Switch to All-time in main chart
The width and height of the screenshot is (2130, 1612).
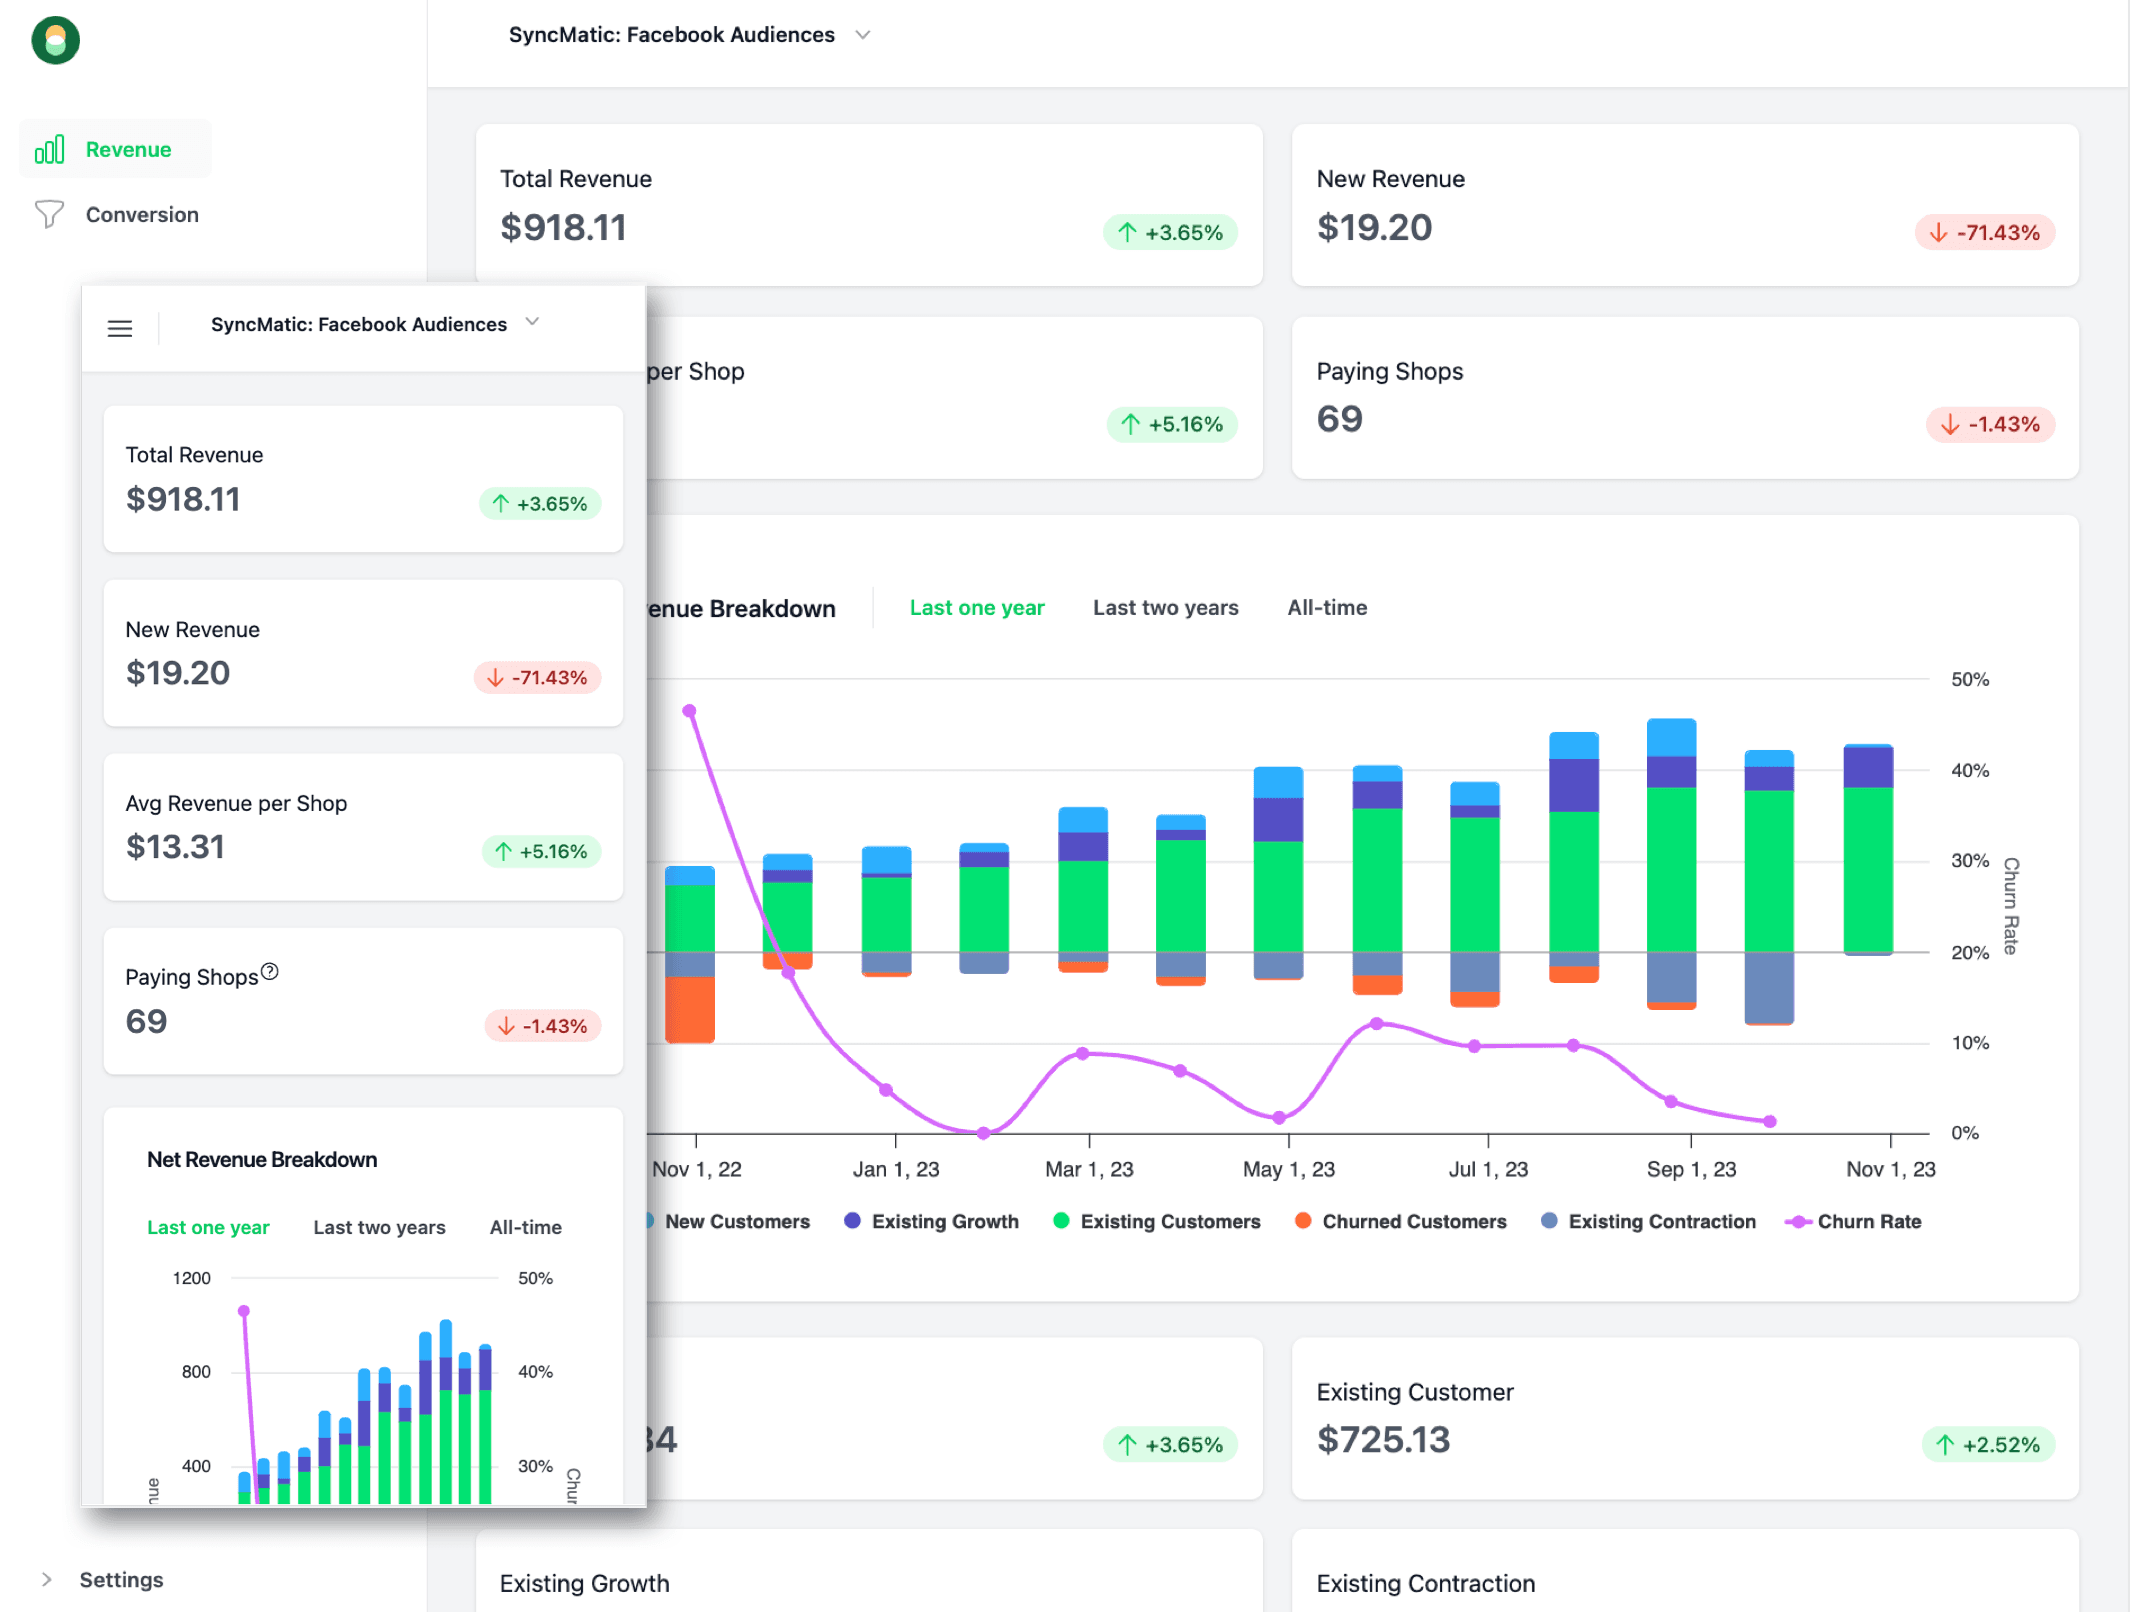(1327, 607)
